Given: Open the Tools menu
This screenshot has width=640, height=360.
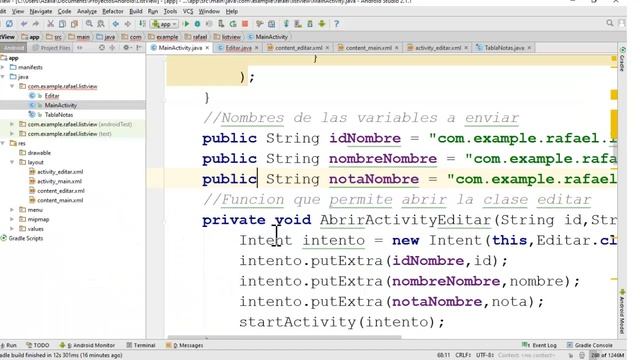Looking at the screenshot, I should coord(170,11).
